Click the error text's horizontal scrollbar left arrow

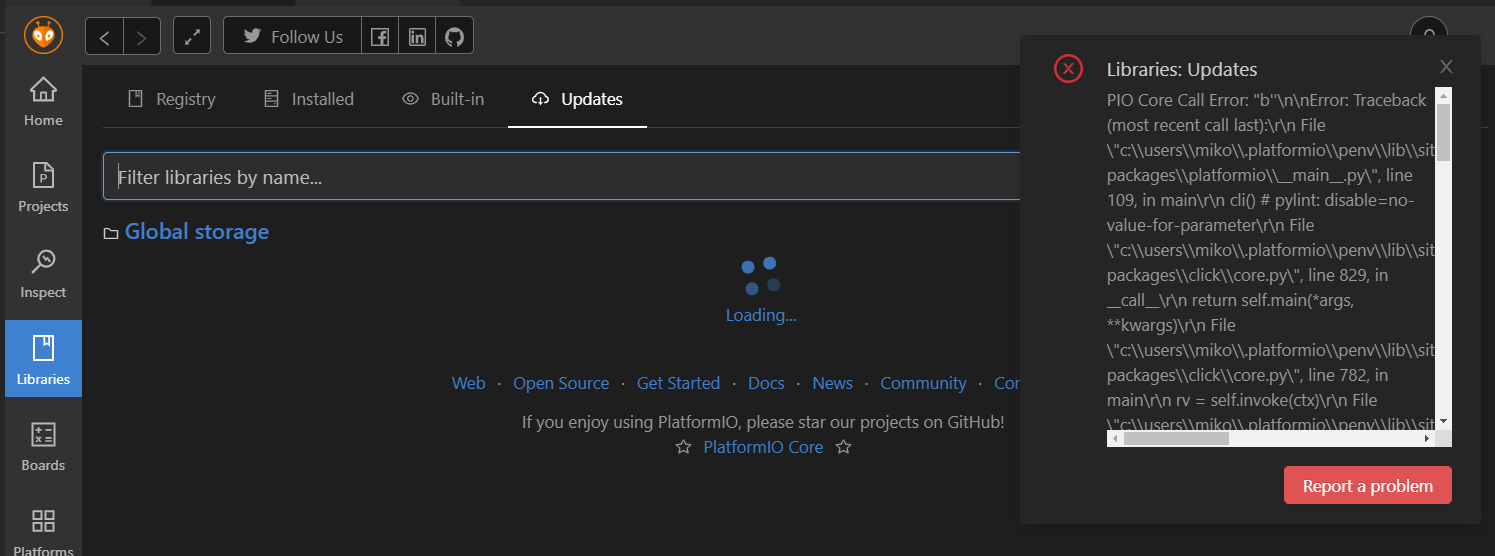(x=1114, y=438)
